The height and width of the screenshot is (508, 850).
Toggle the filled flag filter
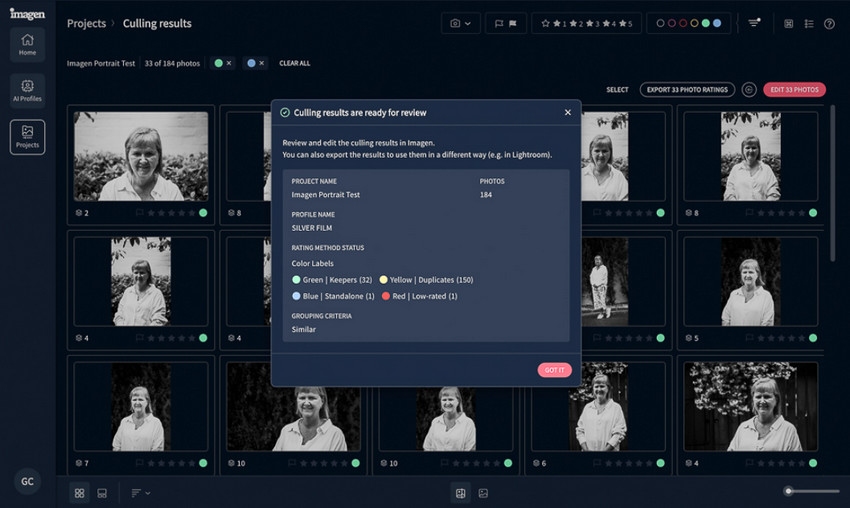pos(512,23)
